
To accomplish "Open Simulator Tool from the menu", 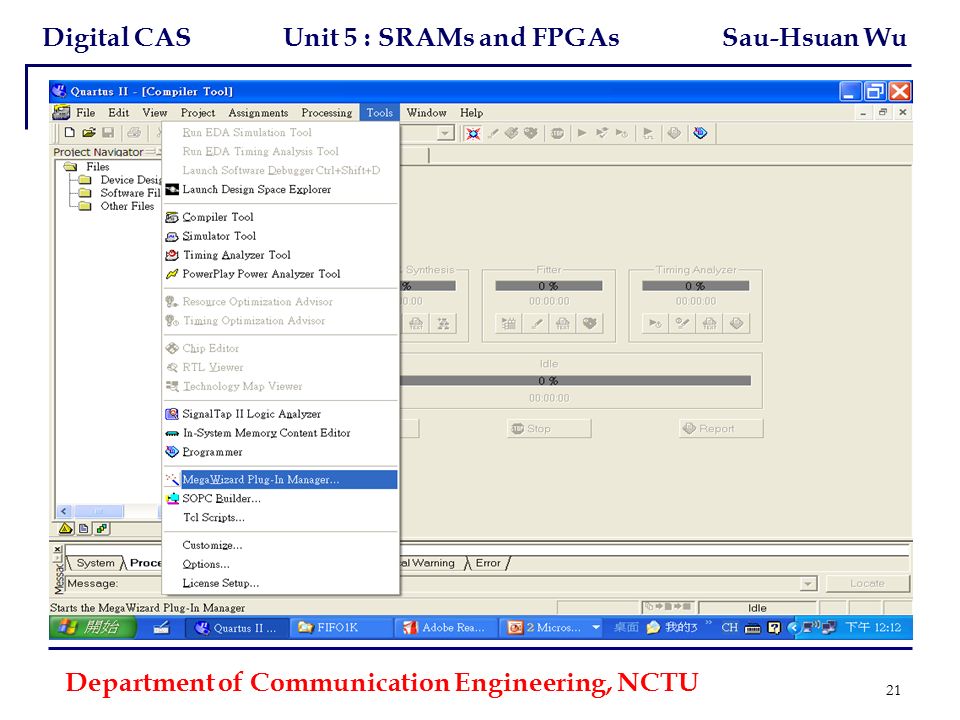I will point(281,236).
